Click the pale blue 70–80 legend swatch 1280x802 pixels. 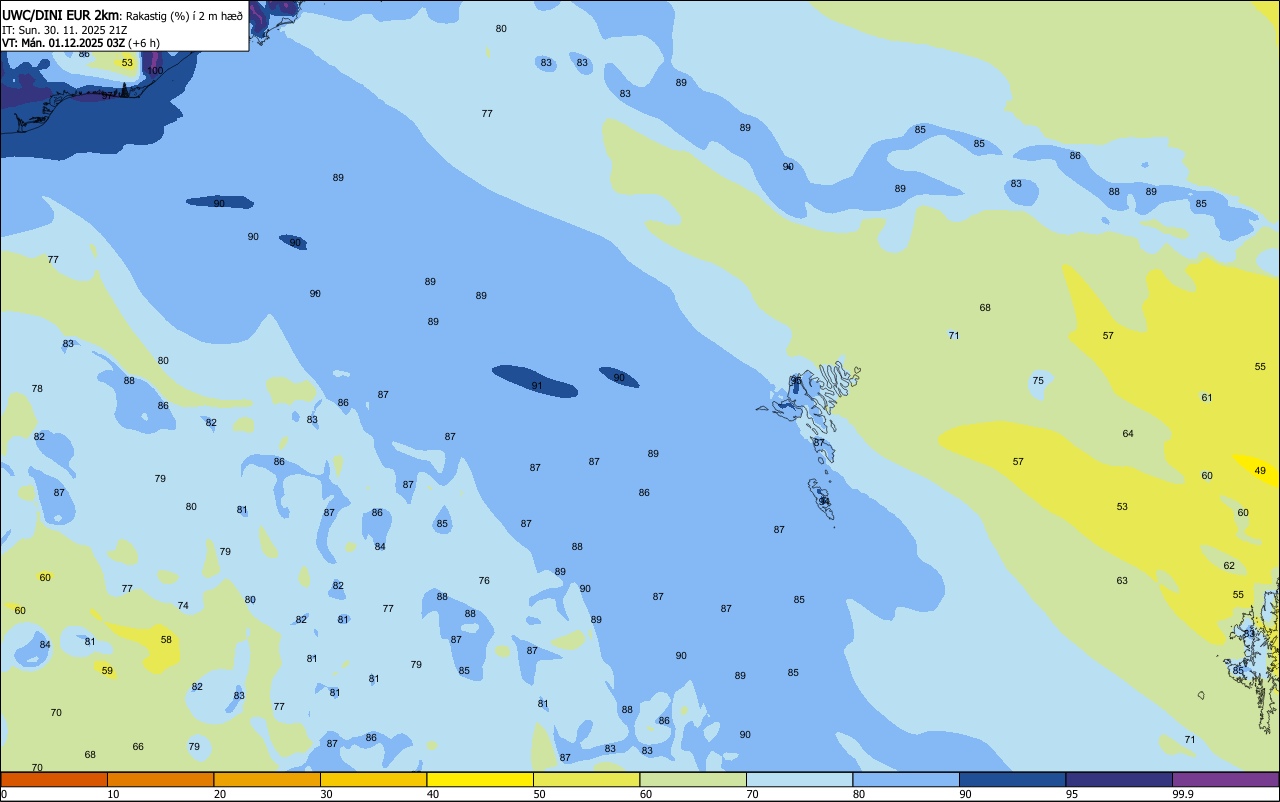point(799,779)
